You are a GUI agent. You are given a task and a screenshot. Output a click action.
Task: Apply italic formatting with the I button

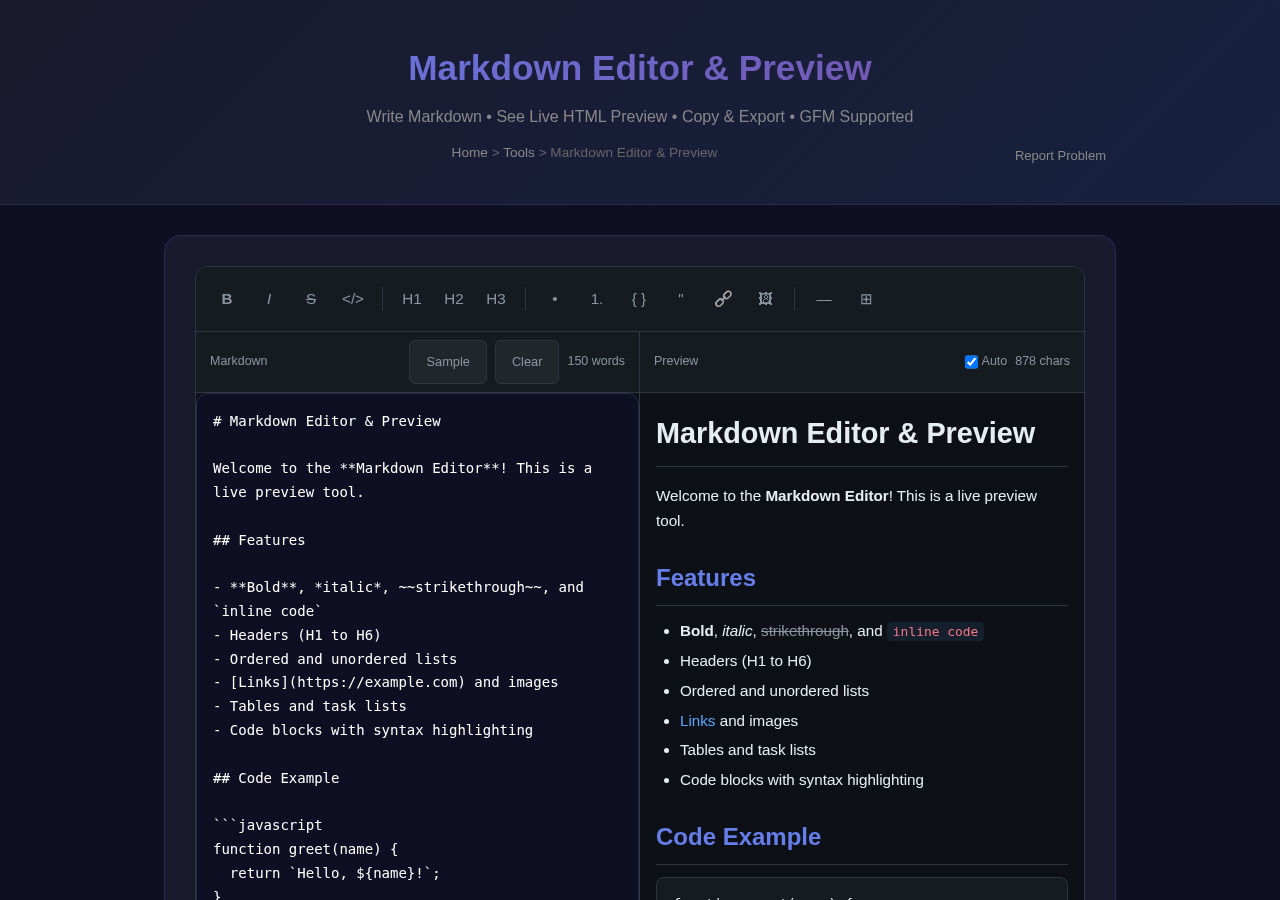pos(269,299)
